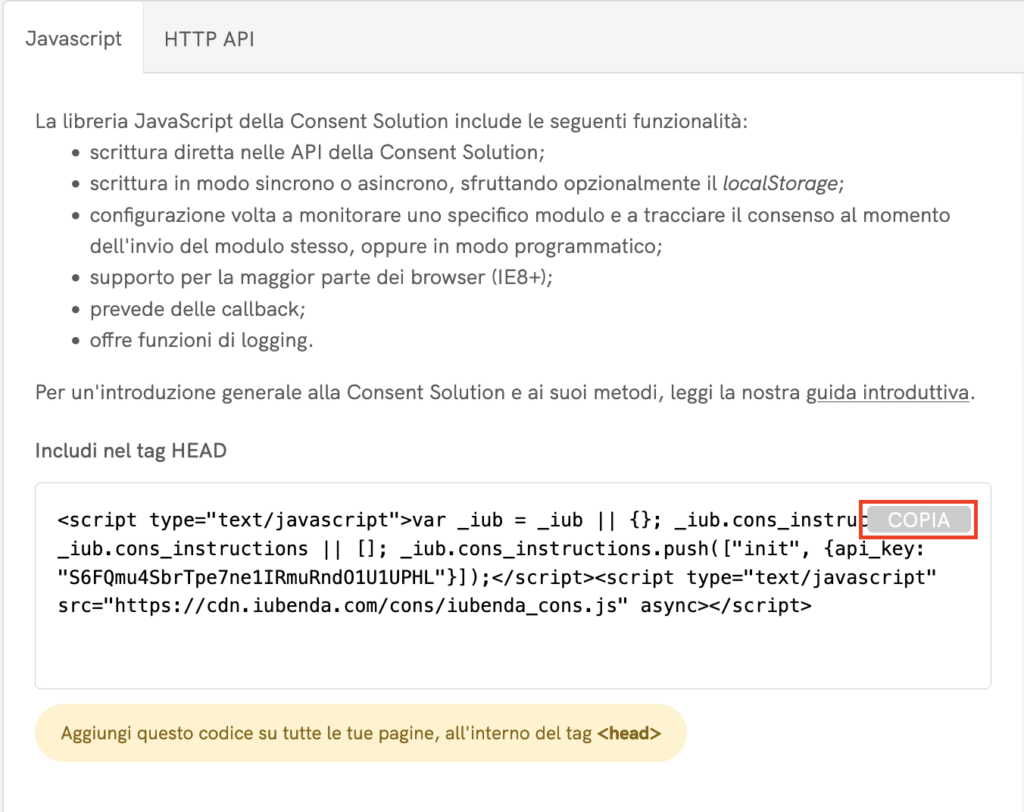Open the HTTP API tab
This screenshot has height=812, width=1024.
point(209,39)
